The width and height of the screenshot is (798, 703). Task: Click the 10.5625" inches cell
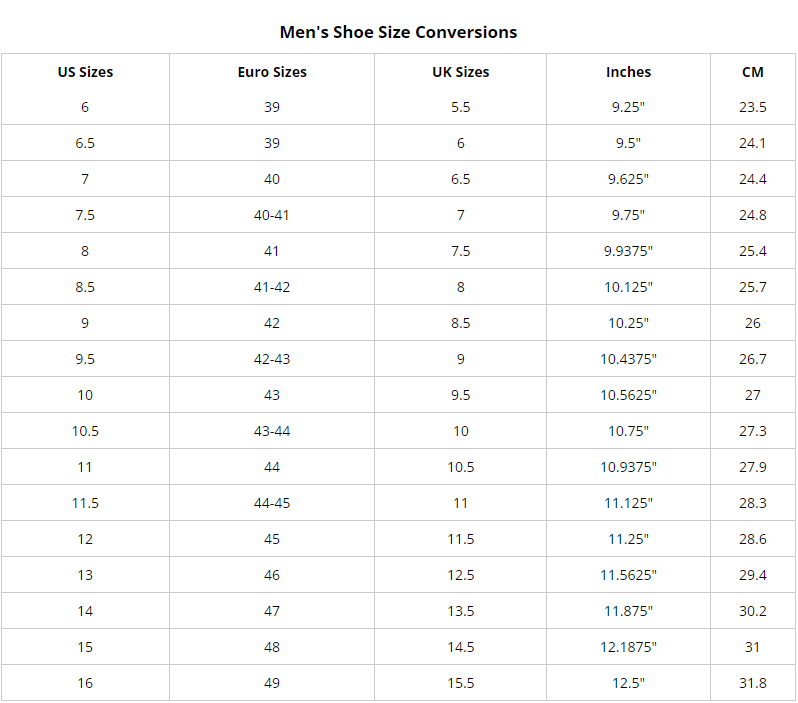[628, 396]
